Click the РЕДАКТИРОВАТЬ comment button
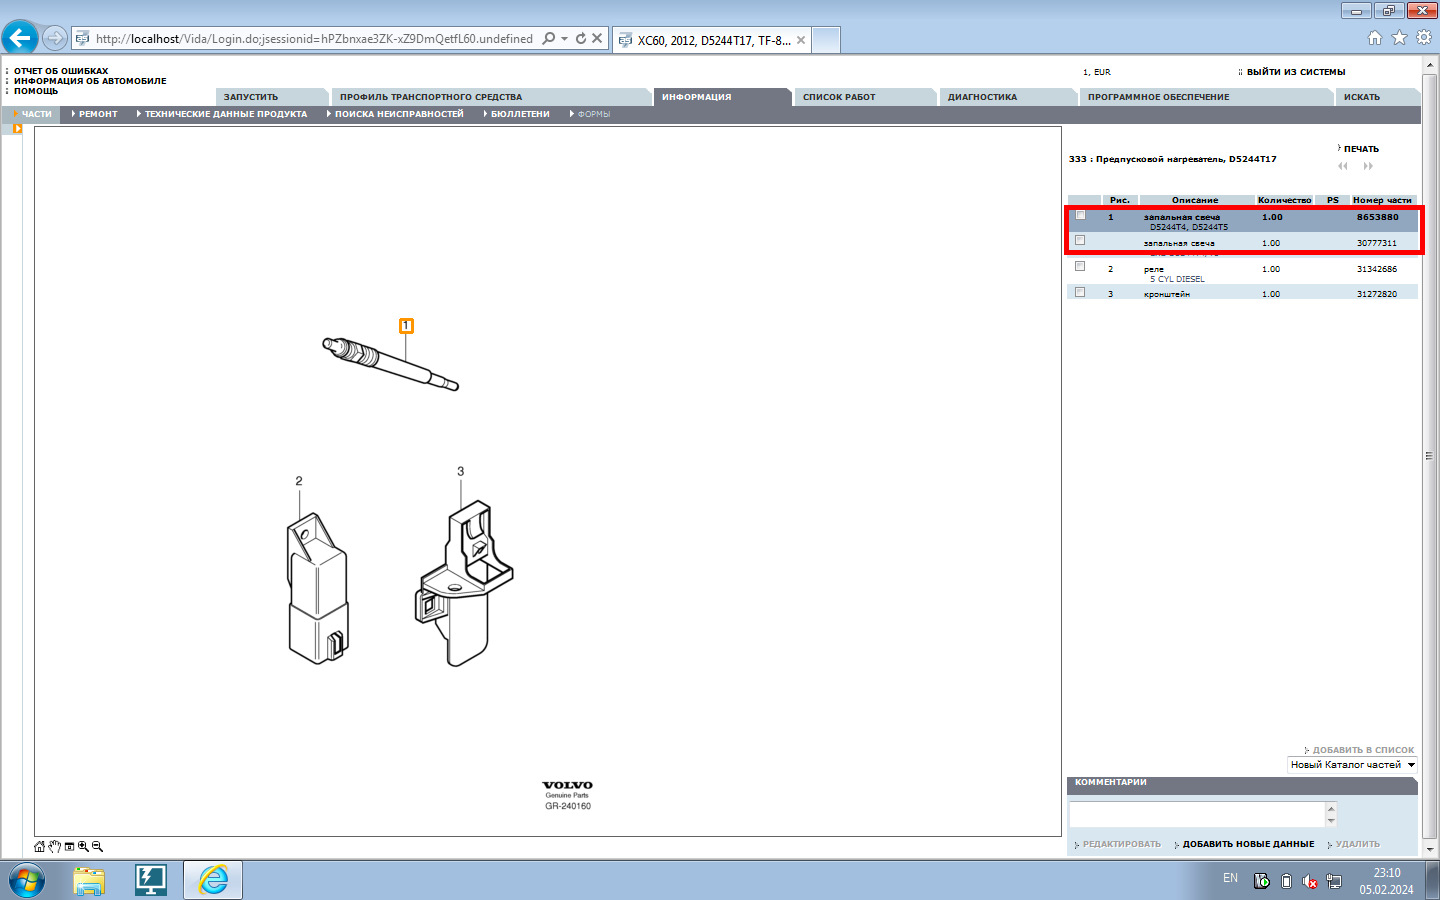The image size is (1440, 900). click(1122, 844)
